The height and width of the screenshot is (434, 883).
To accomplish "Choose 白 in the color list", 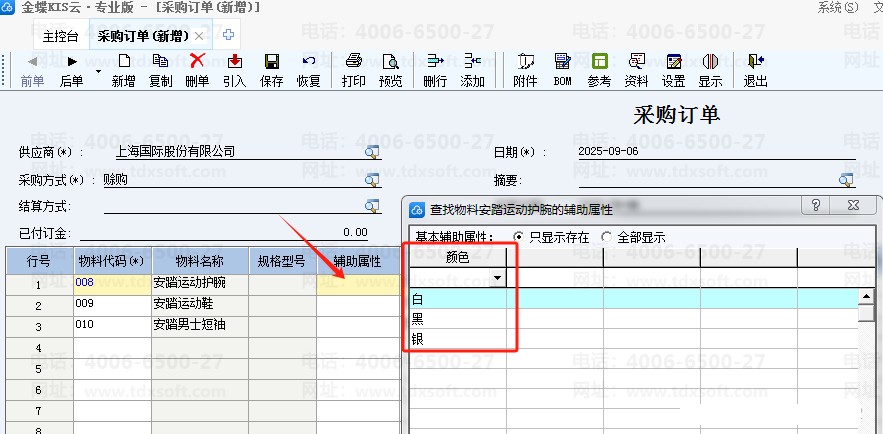I will [x=417, y=298].
